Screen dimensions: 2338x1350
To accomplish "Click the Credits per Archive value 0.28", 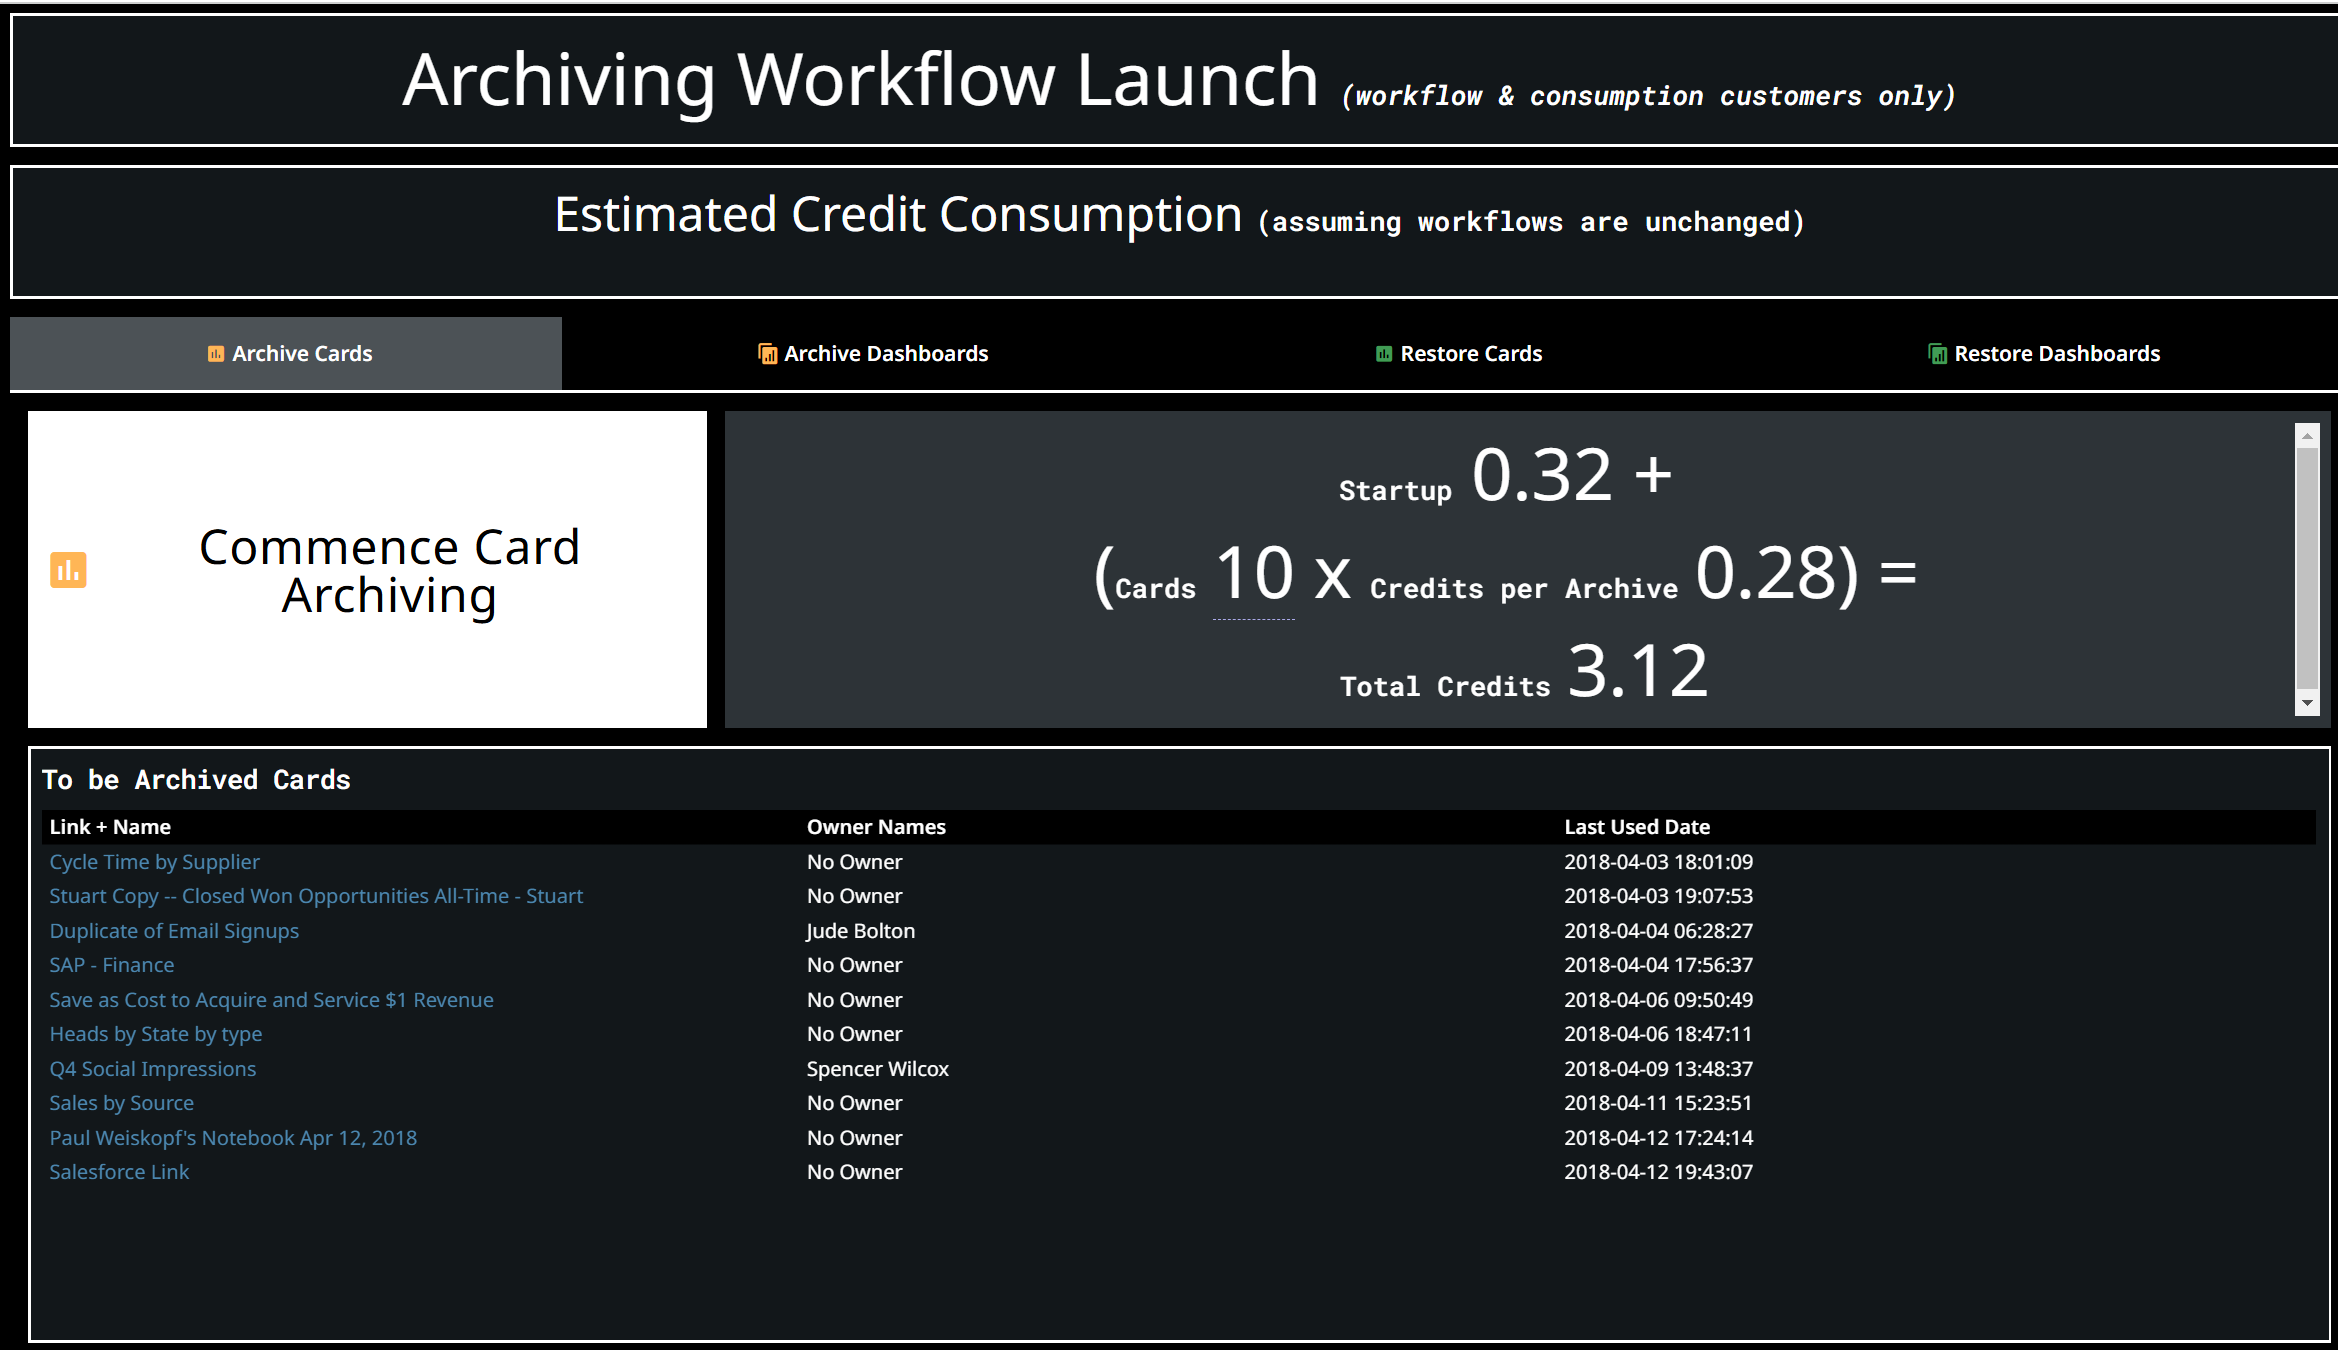I will (x=1767, y=574).
